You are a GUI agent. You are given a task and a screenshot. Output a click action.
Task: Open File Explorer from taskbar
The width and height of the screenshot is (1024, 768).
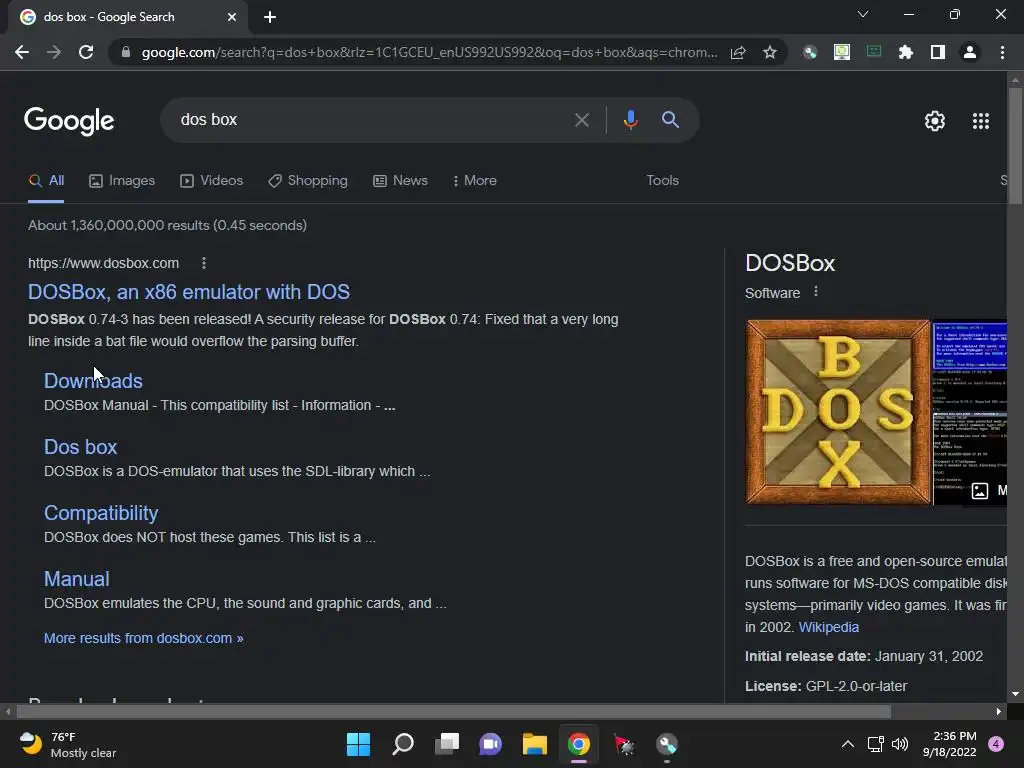[x=534, y=744]
